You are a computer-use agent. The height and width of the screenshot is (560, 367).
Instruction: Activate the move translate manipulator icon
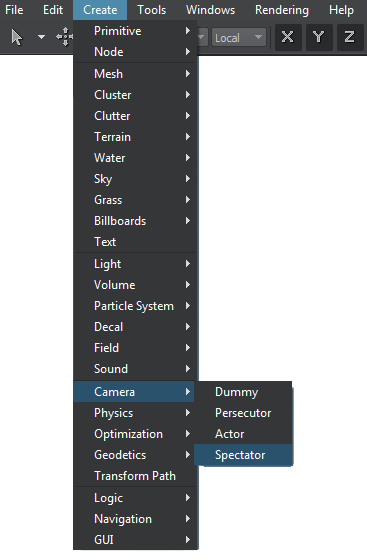(65, 37)
